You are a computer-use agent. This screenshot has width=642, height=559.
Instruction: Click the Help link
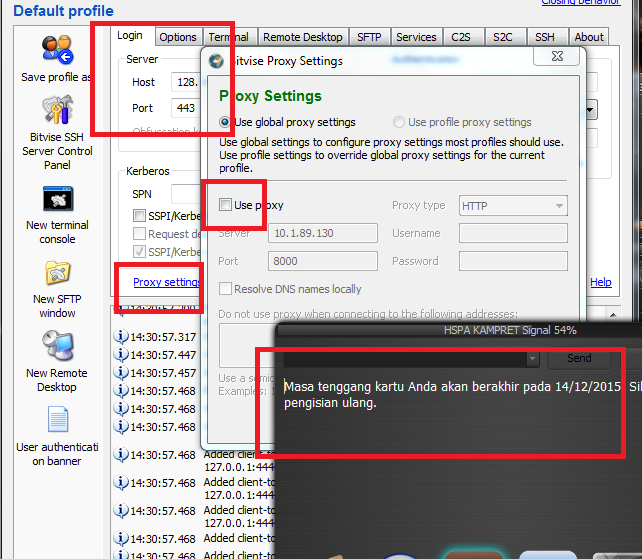pos(601,282)
